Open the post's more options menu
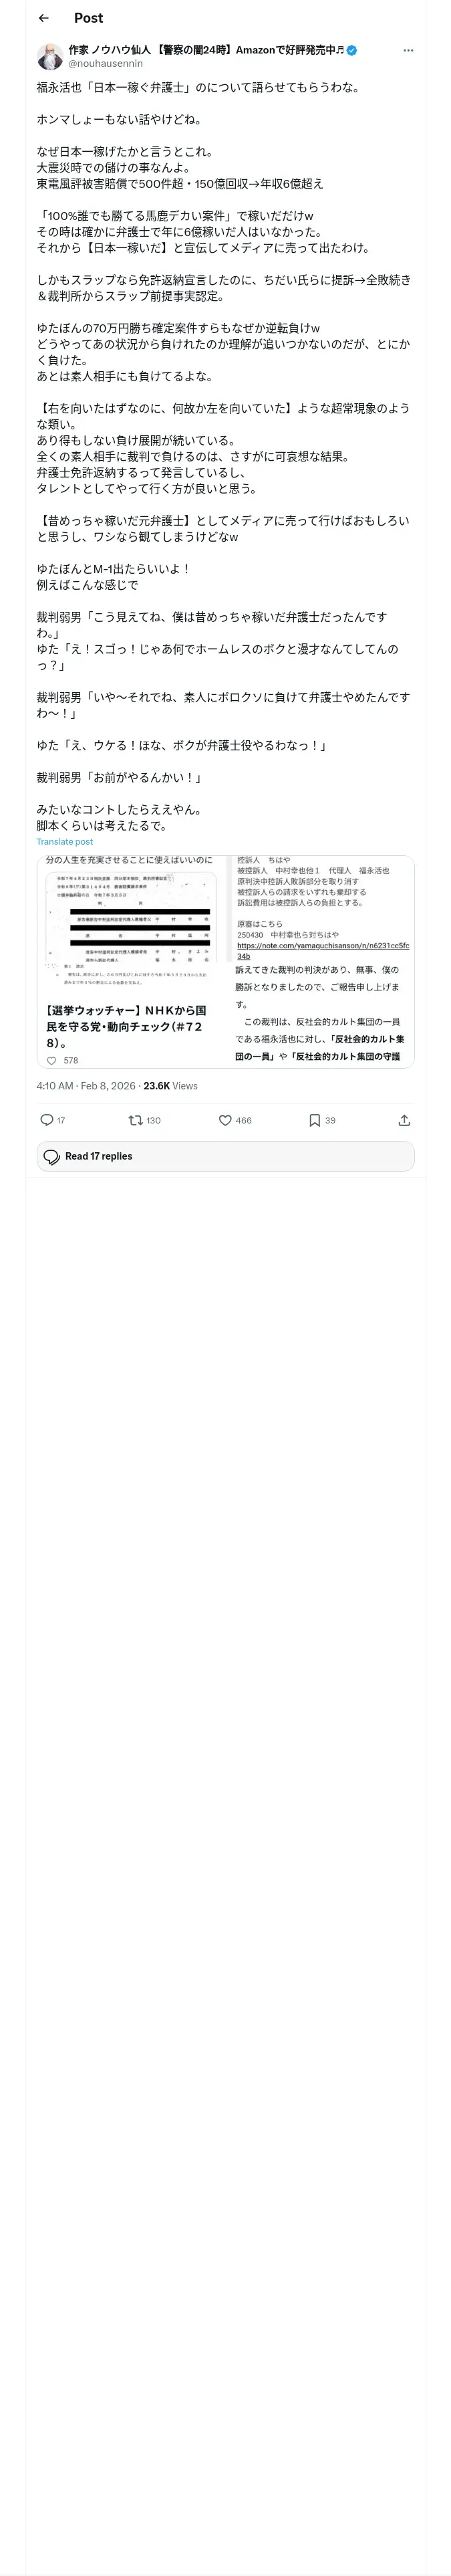 pyautogui.click(x=408, y=50)
